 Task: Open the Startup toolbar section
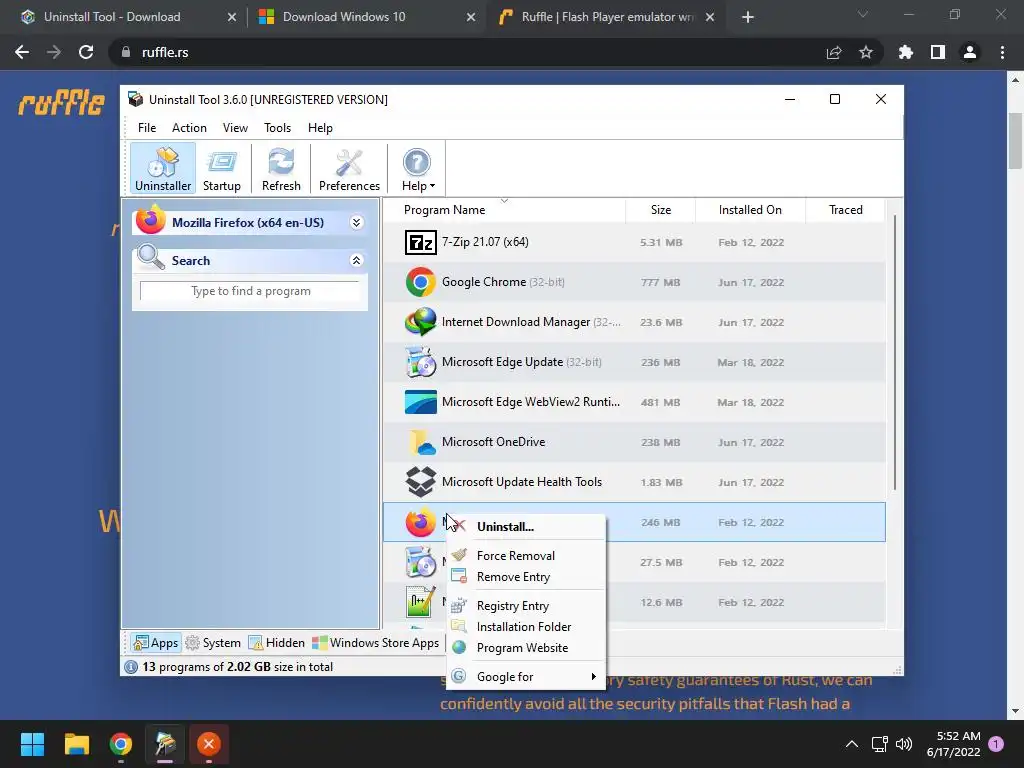[x=222, y=168]
